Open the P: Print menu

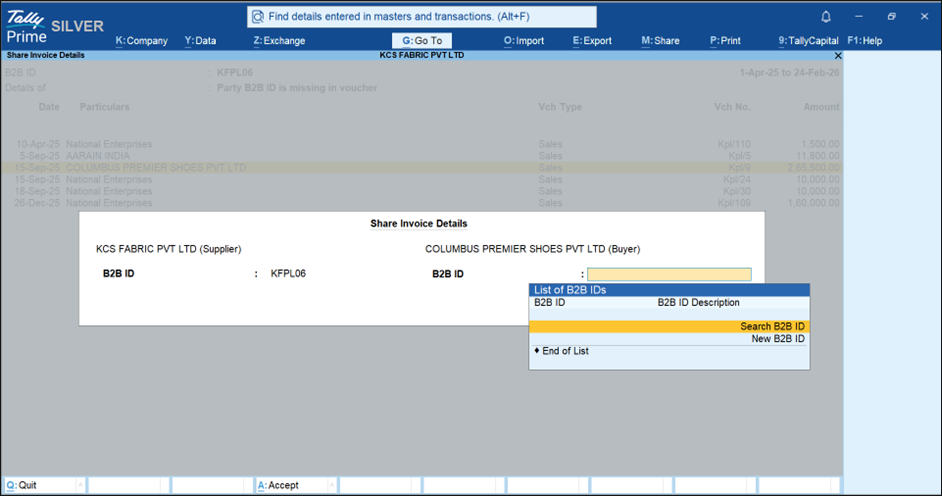click(725, 41)
